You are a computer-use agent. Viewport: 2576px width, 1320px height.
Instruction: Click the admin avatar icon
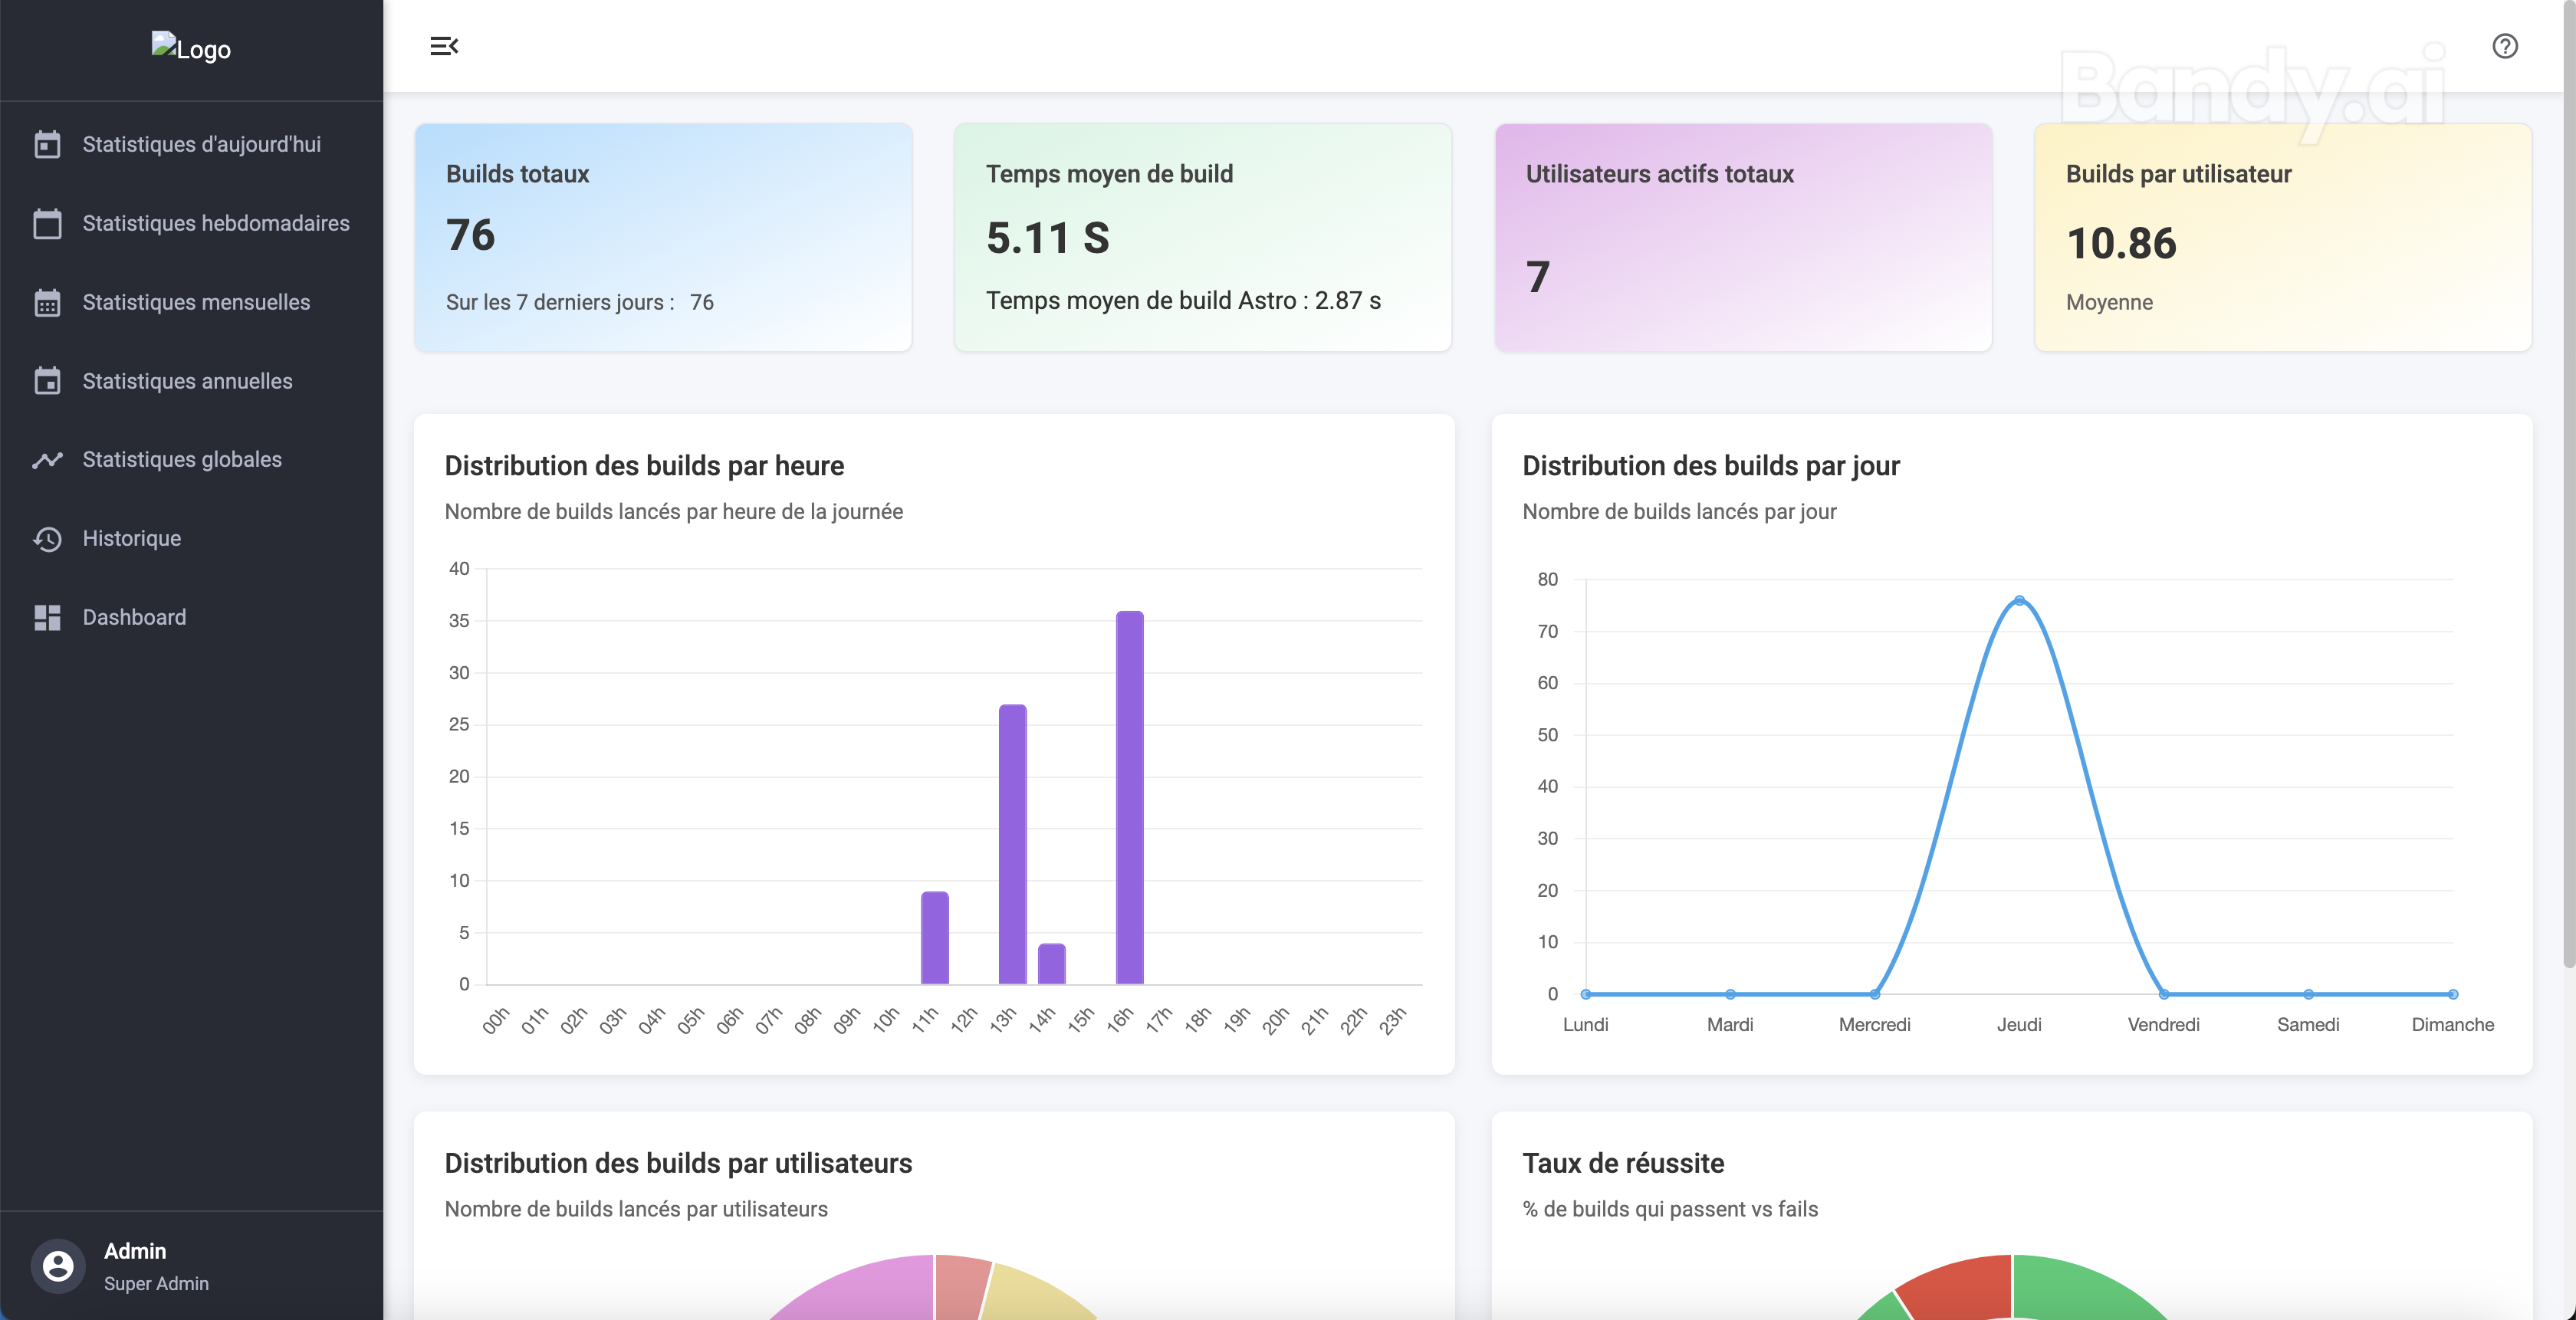tap(57, 1266)
